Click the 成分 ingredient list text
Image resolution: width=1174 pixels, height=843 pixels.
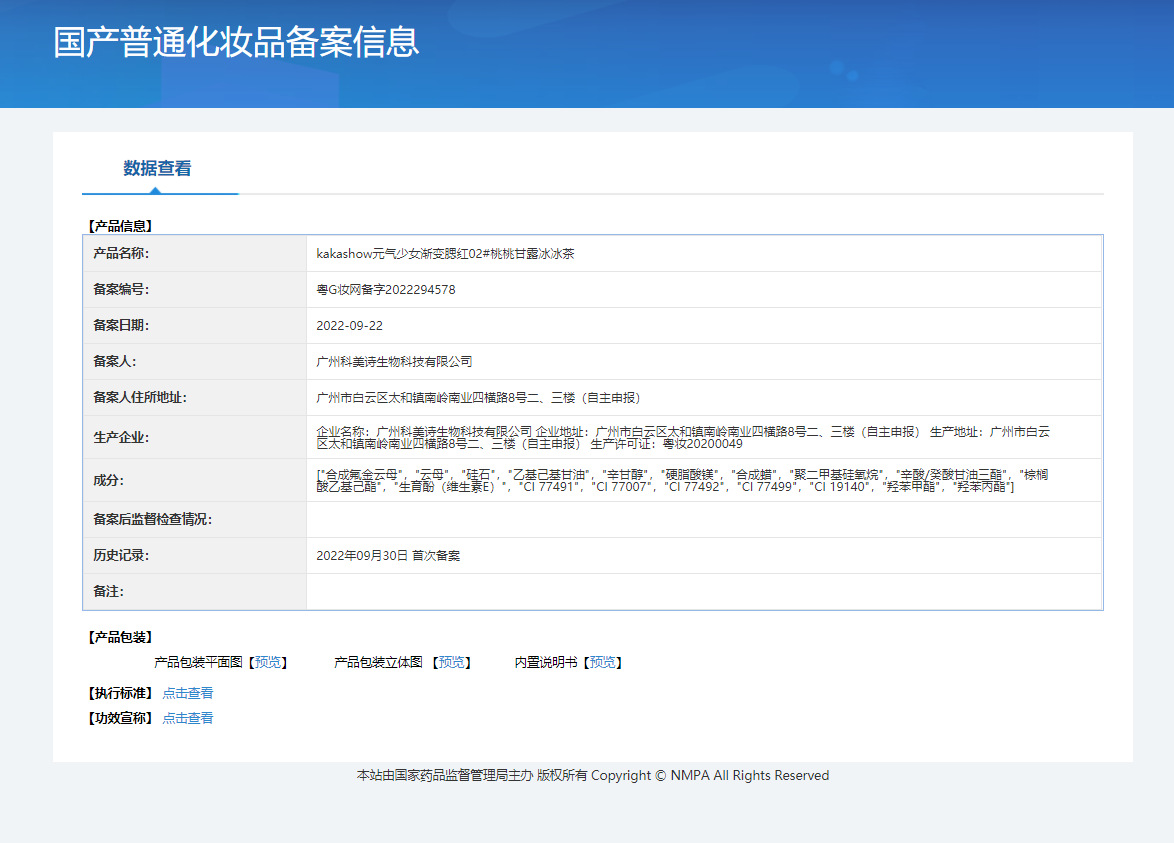[682, 481]
